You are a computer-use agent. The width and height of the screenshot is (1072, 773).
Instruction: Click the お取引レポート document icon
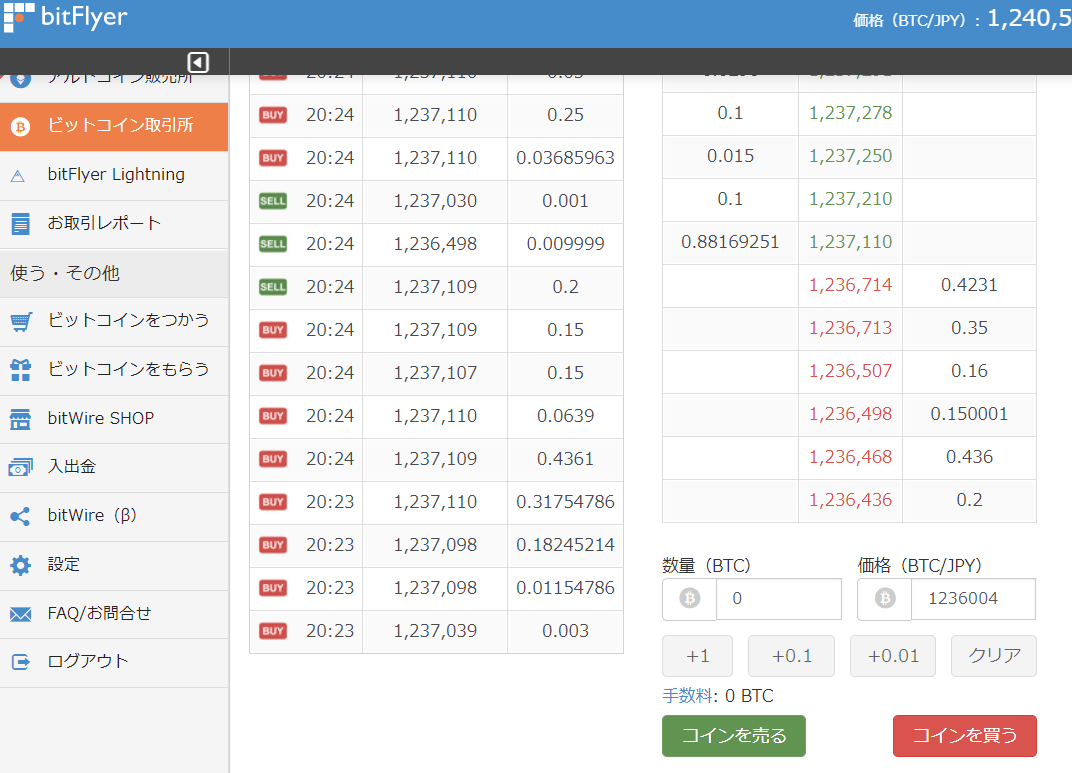point(21,223)
